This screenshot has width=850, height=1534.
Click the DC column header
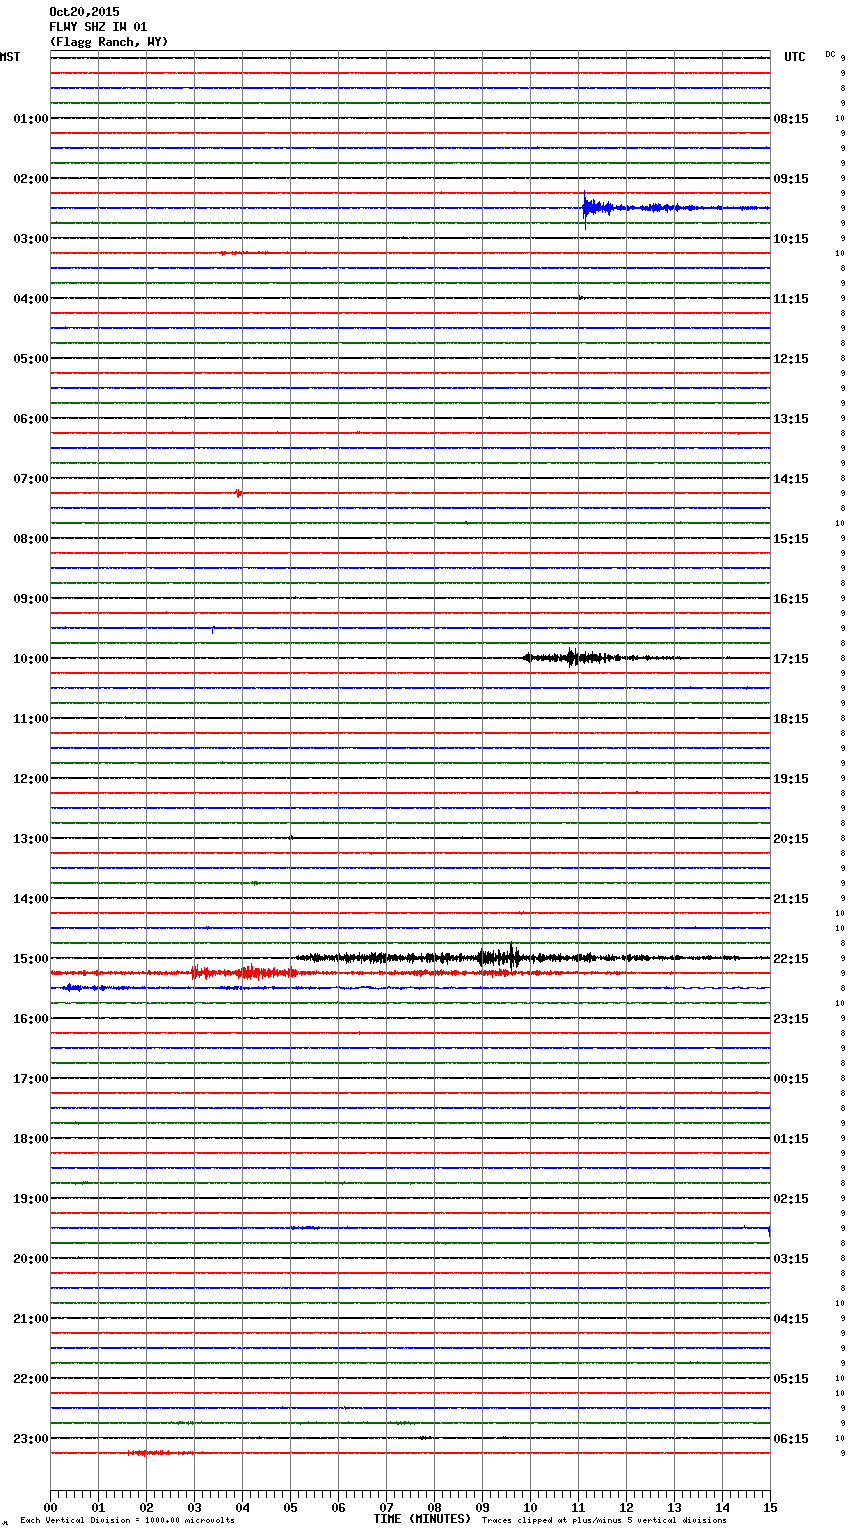click(x=830, y=54)
